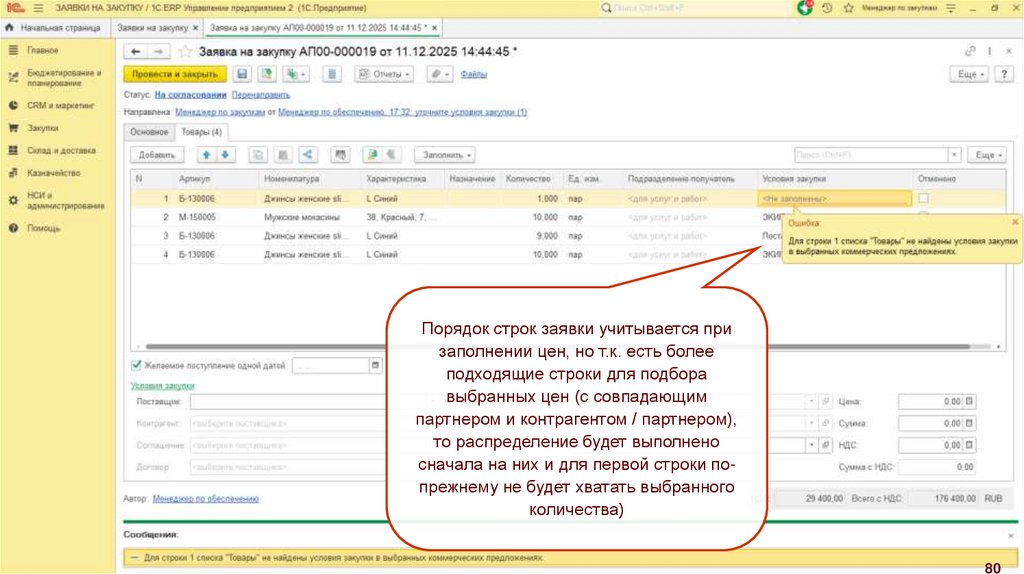The image size is (1024, 574).
Task: Open Закупки section in sidebar
Action: click(x=42, y=128)
